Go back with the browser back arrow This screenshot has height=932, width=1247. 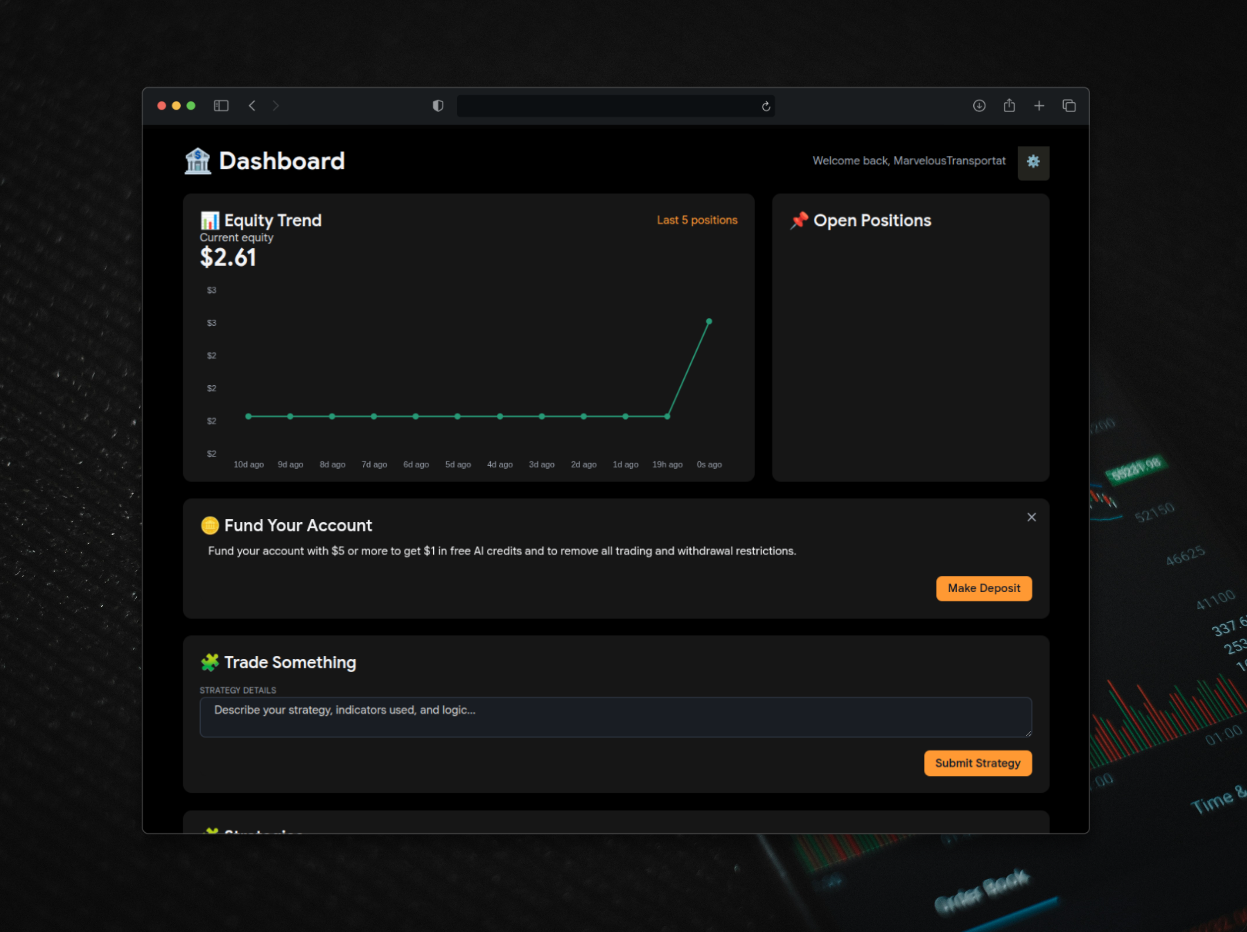click(252, 106)
